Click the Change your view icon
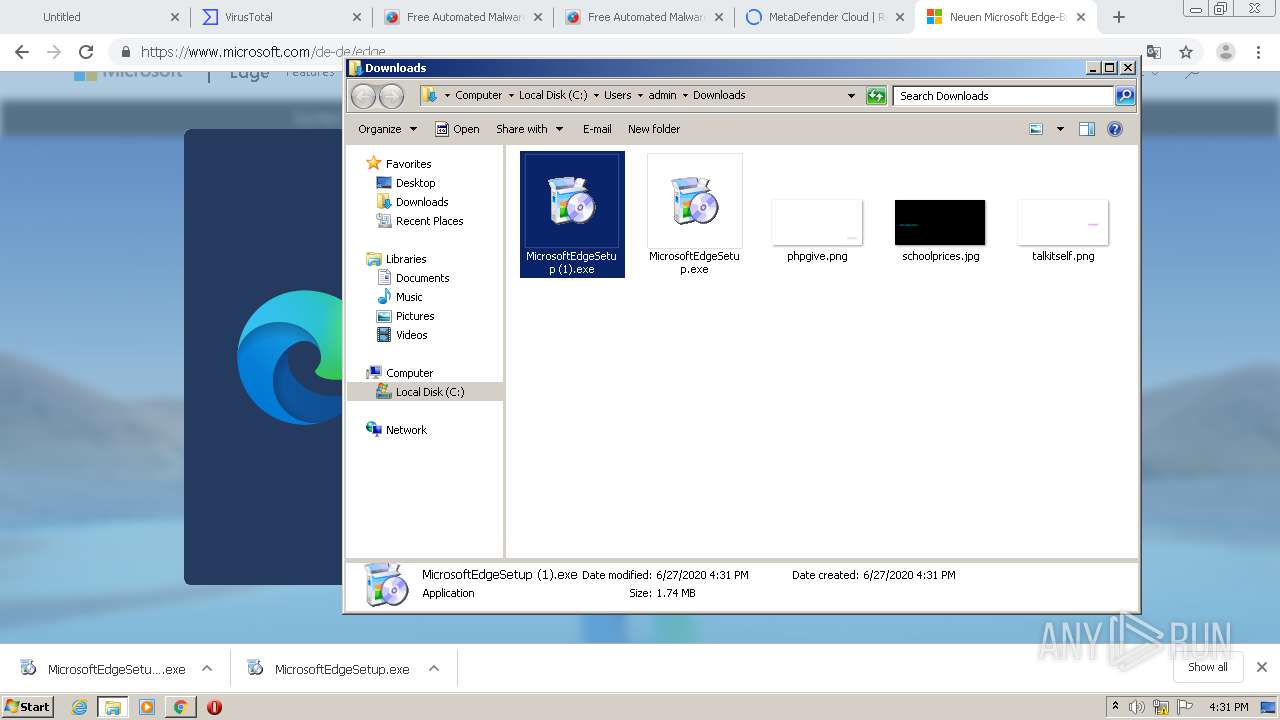The width and height of the screenshot is (1280, 720). pos(1036,129)
